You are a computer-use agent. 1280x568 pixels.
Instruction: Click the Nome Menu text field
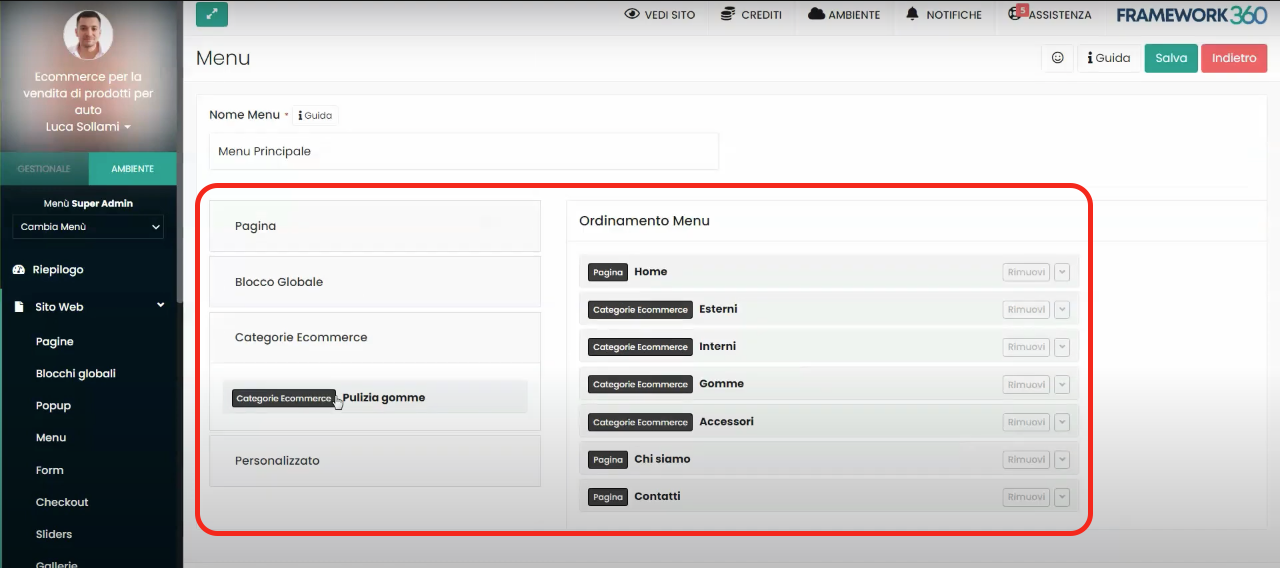coord(464,152)
